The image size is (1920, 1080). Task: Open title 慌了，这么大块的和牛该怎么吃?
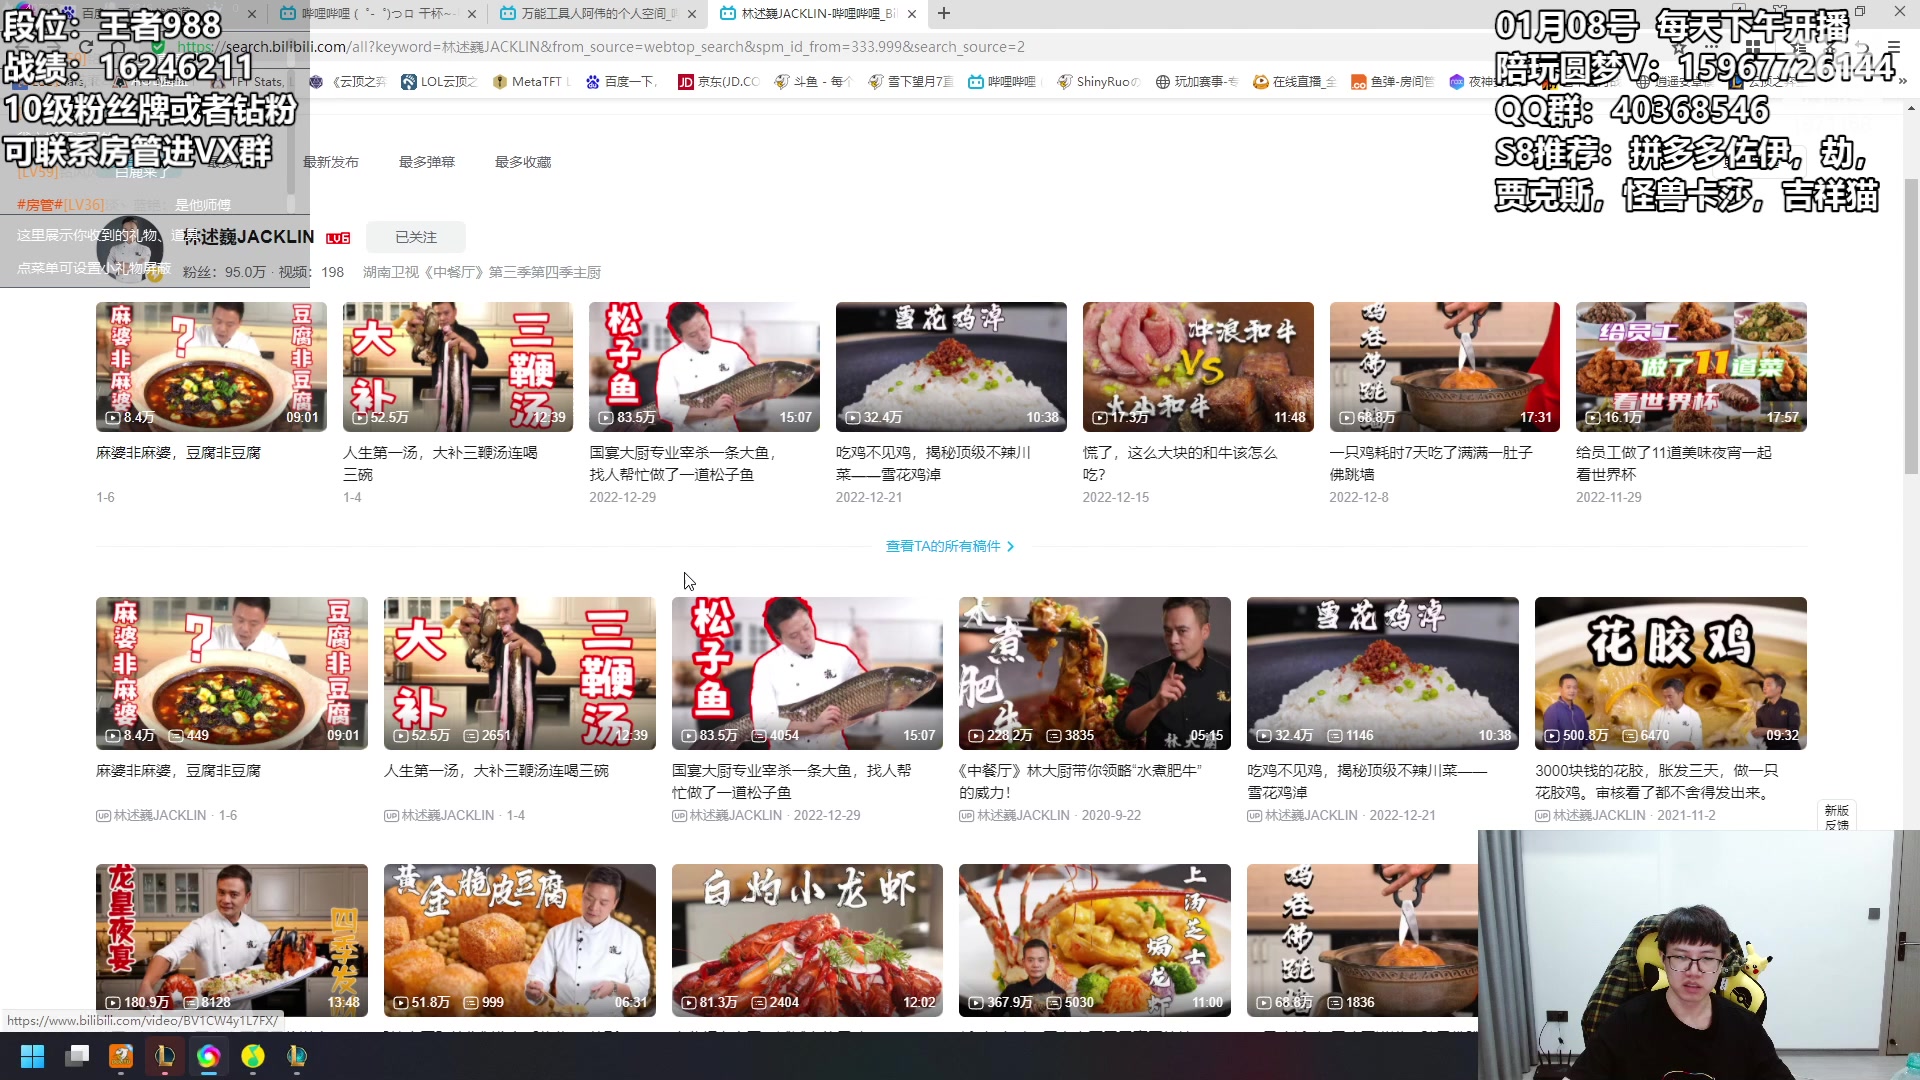[1180, 464]
